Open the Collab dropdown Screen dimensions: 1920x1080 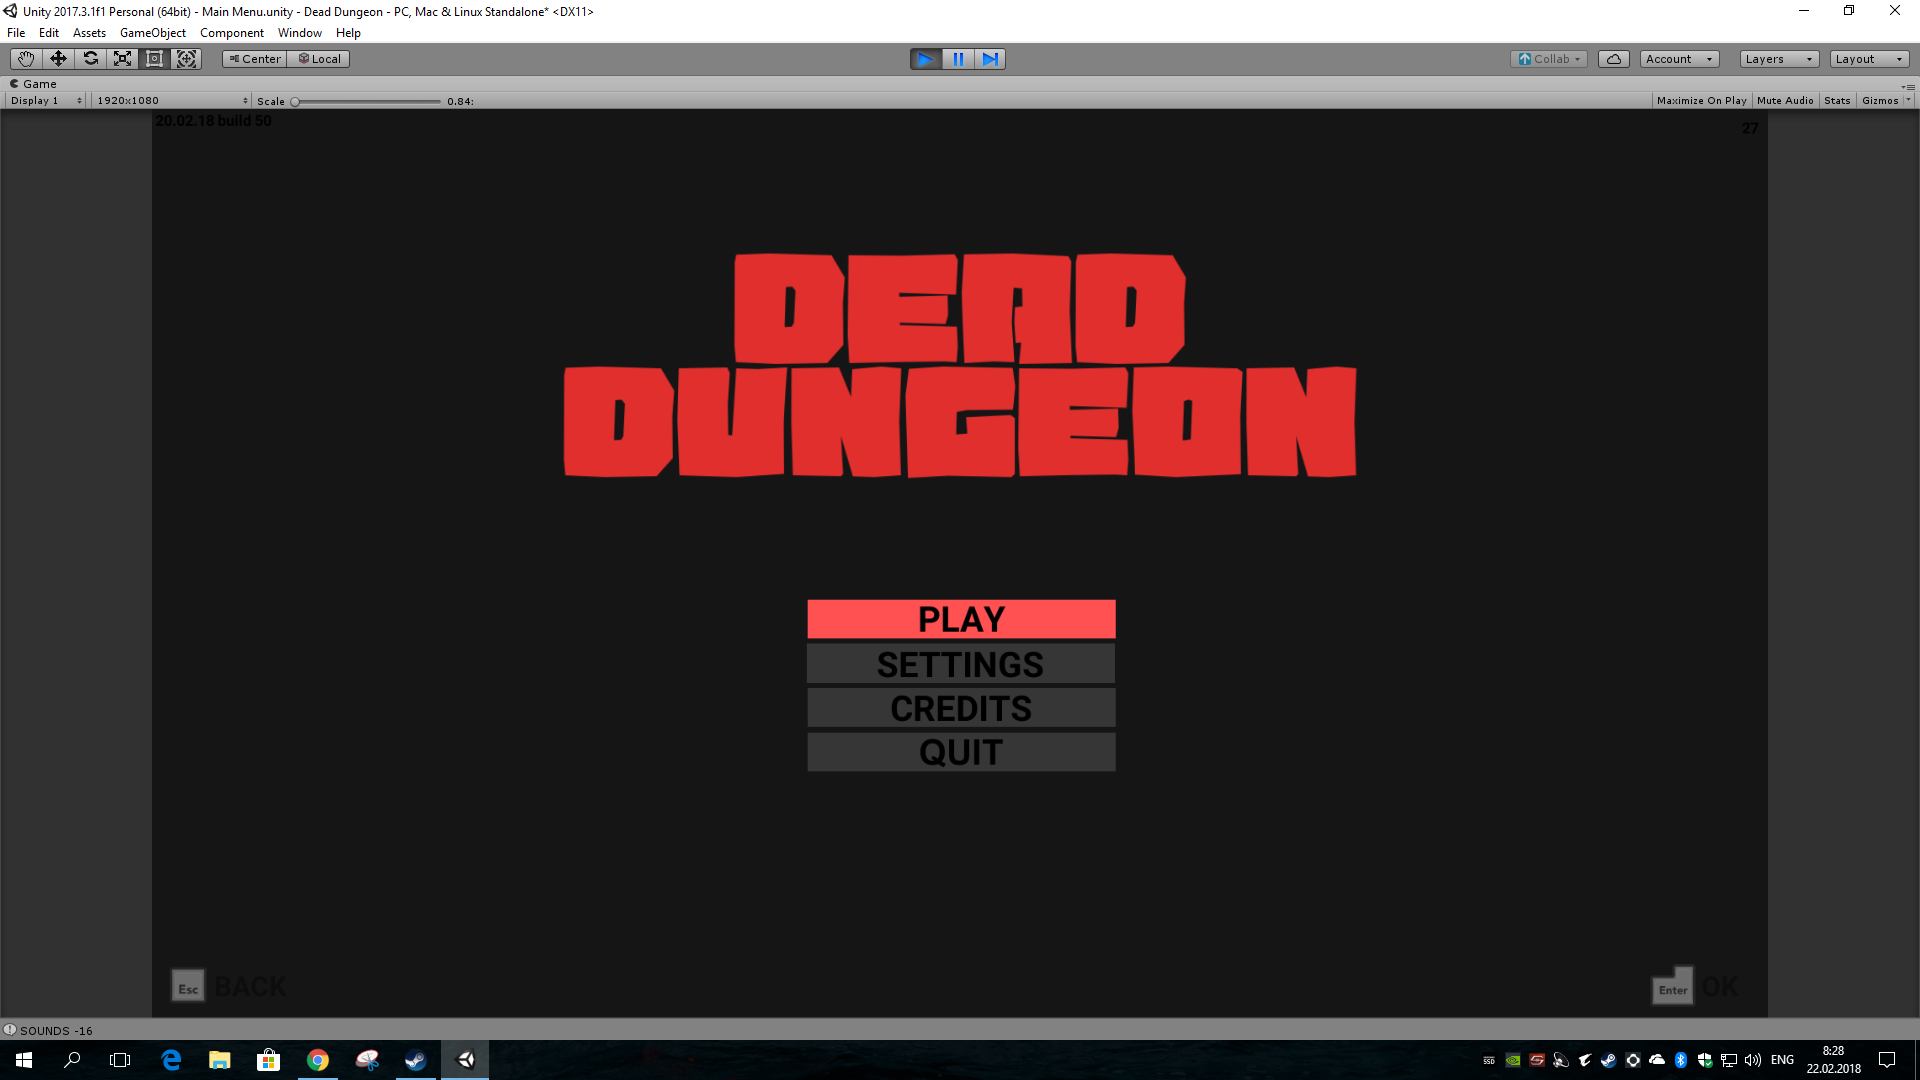coord(1549,59)
